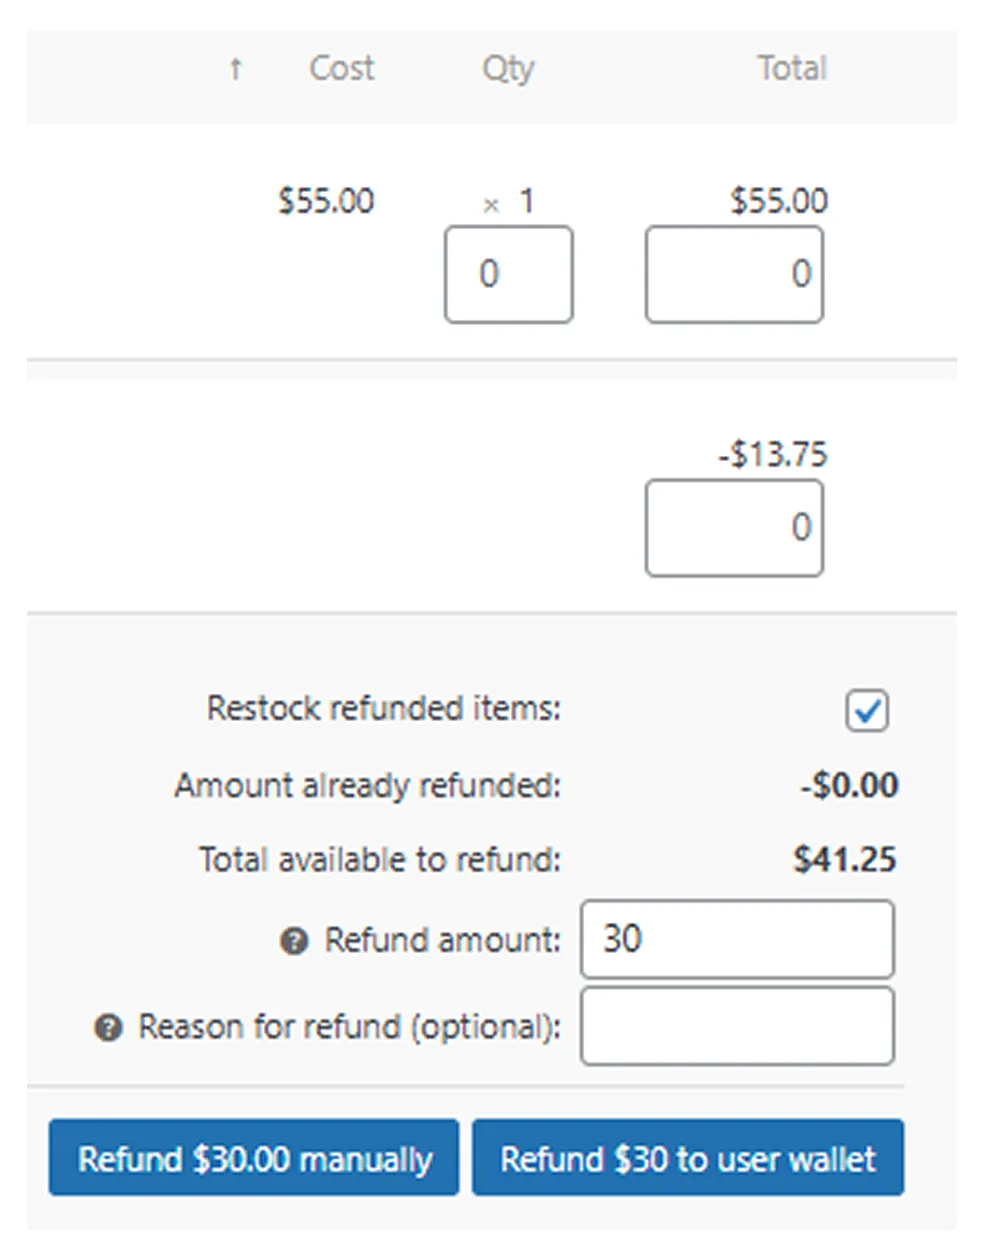
Task: Click the Restock refunded items label
Action: point(384,709)
